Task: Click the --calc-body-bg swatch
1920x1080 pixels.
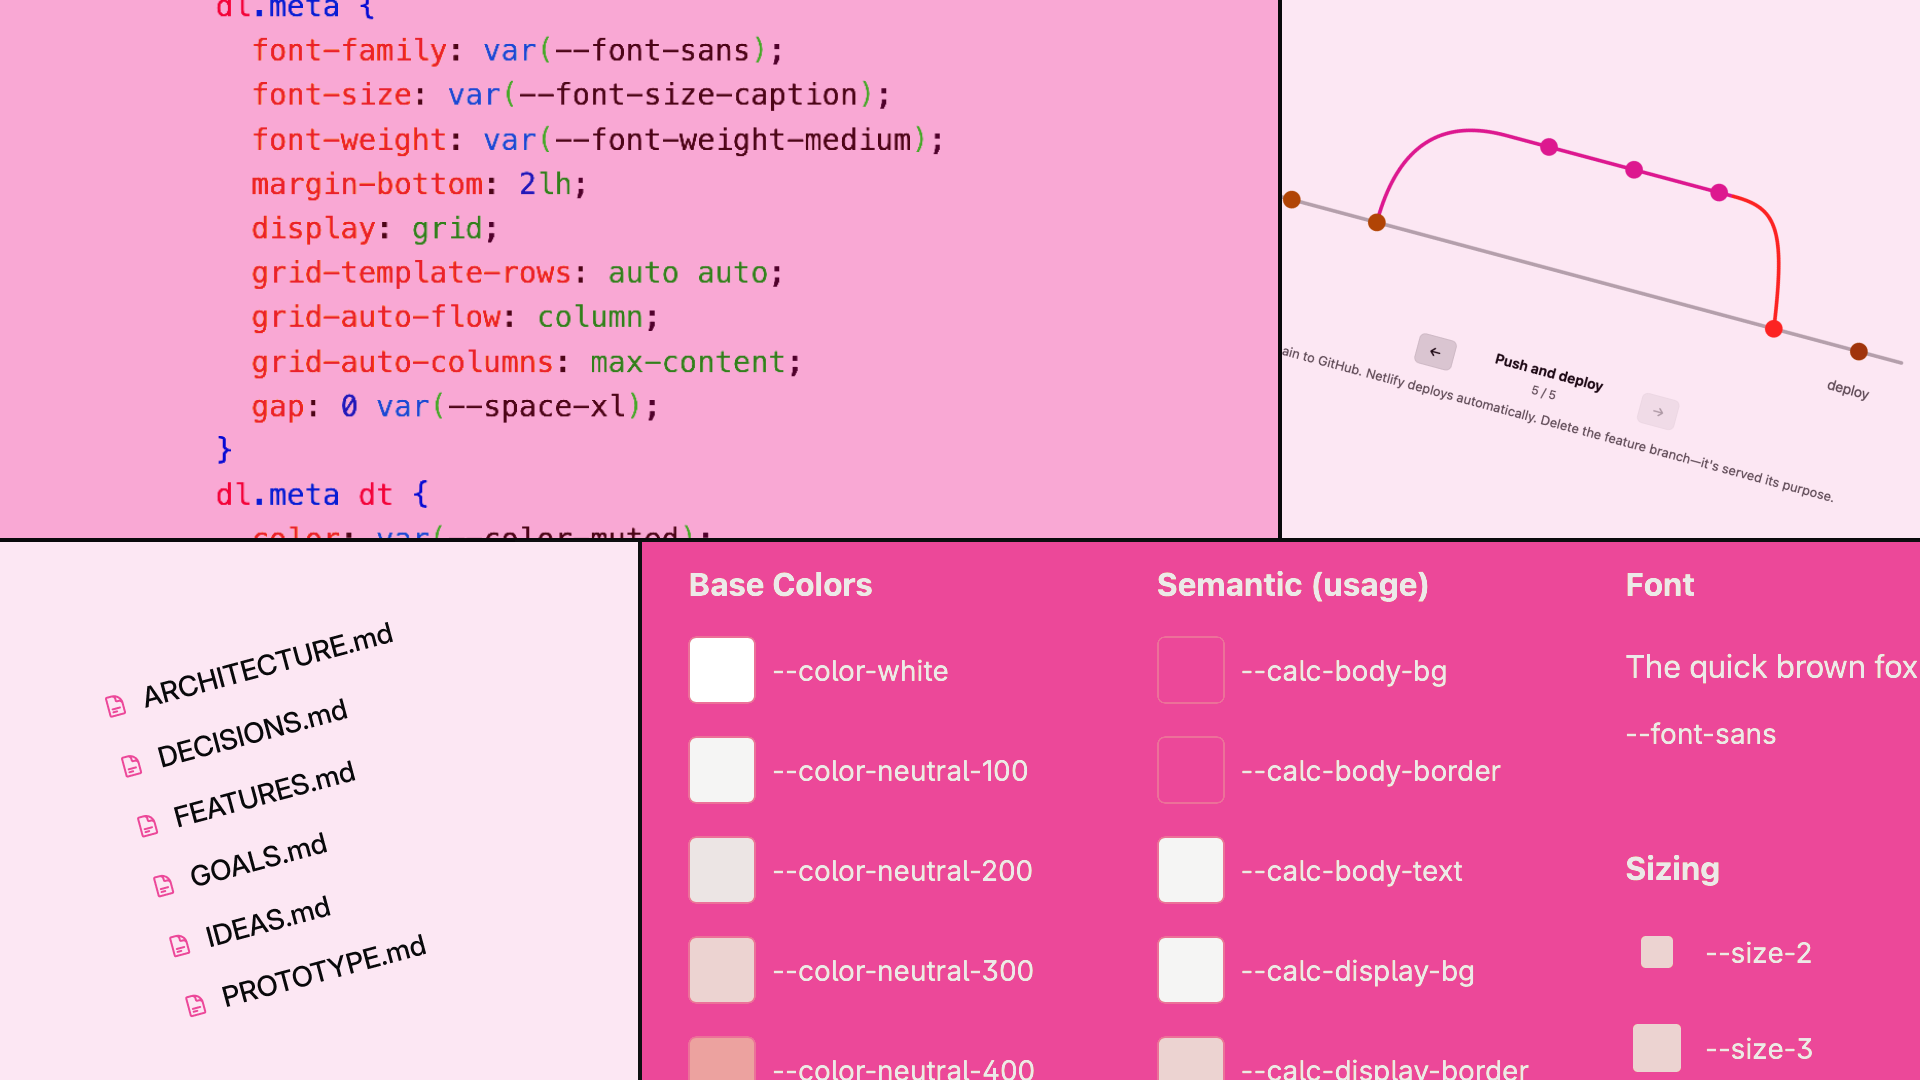Action: (x=1190, y=670)
